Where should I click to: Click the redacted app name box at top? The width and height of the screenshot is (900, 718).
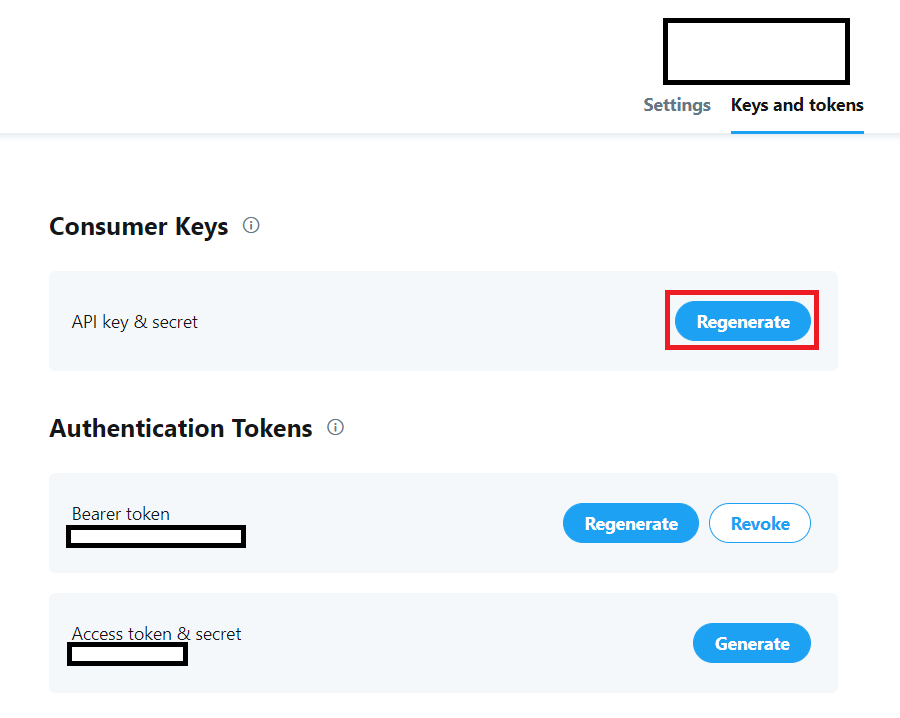[x=756, y=52]
